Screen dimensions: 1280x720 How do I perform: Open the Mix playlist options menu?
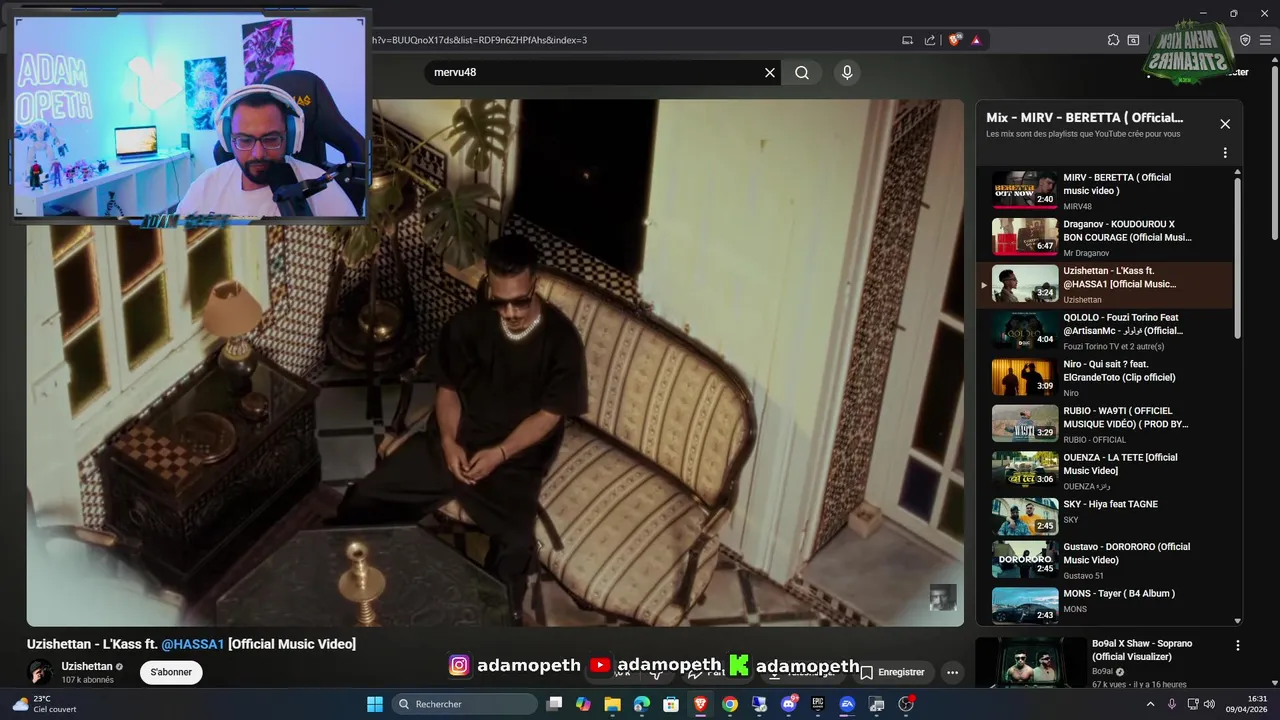pyautogui.click(x=1225, y=153)
